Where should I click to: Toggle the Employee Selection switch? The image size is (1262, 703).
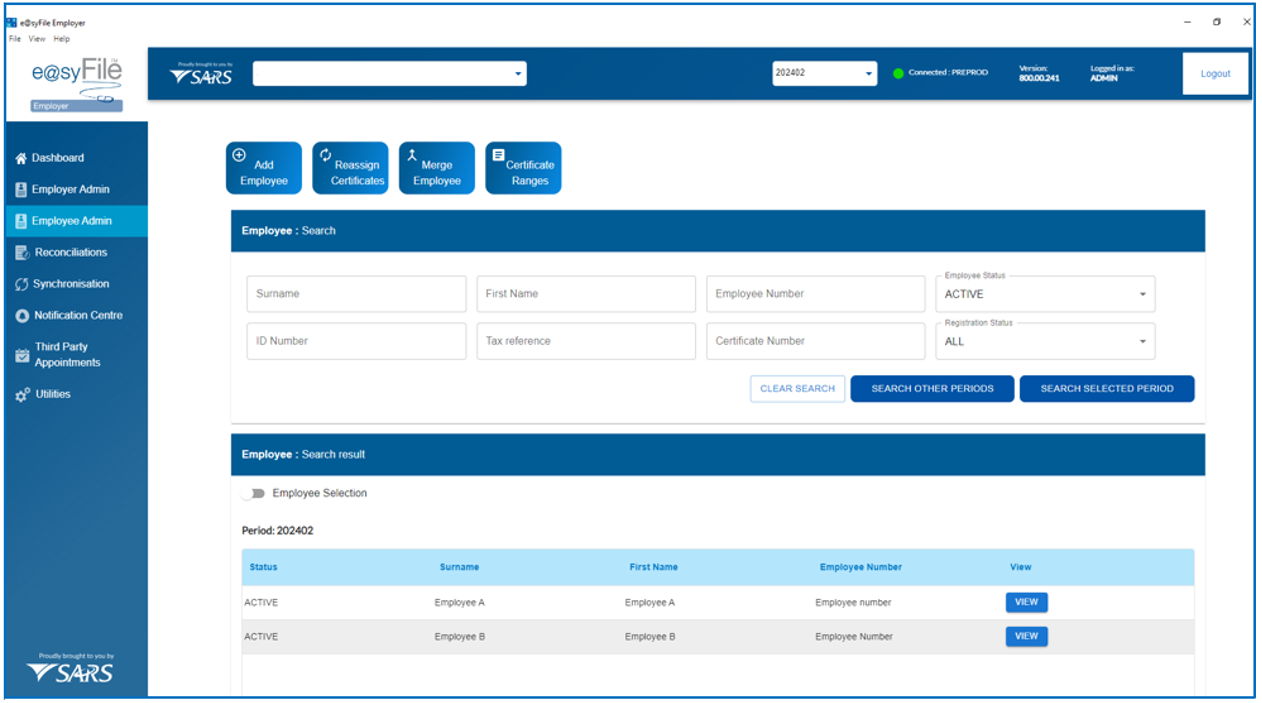coord(254,494)
